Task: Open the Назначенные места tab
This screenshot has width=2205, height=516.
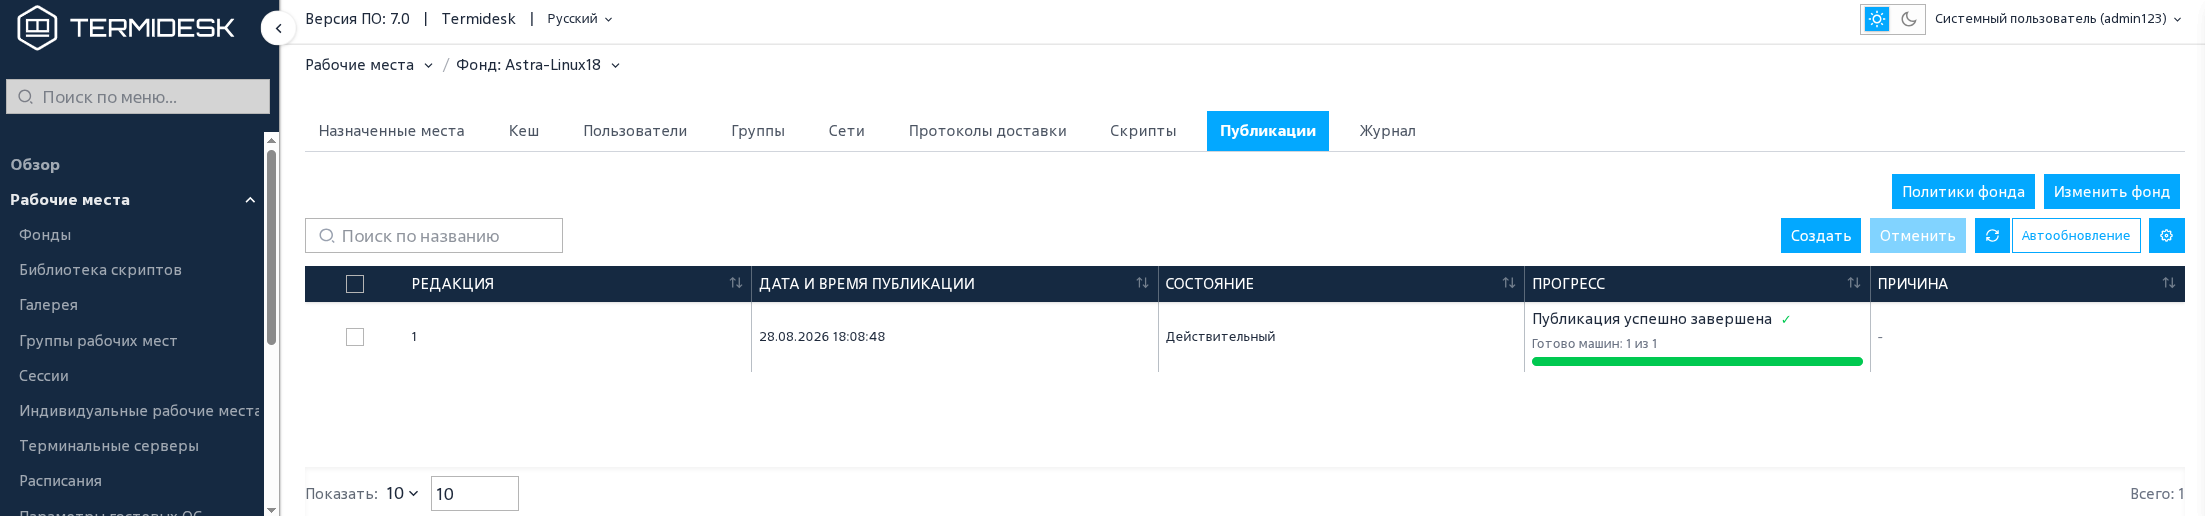Action: (x=391, y=131)
